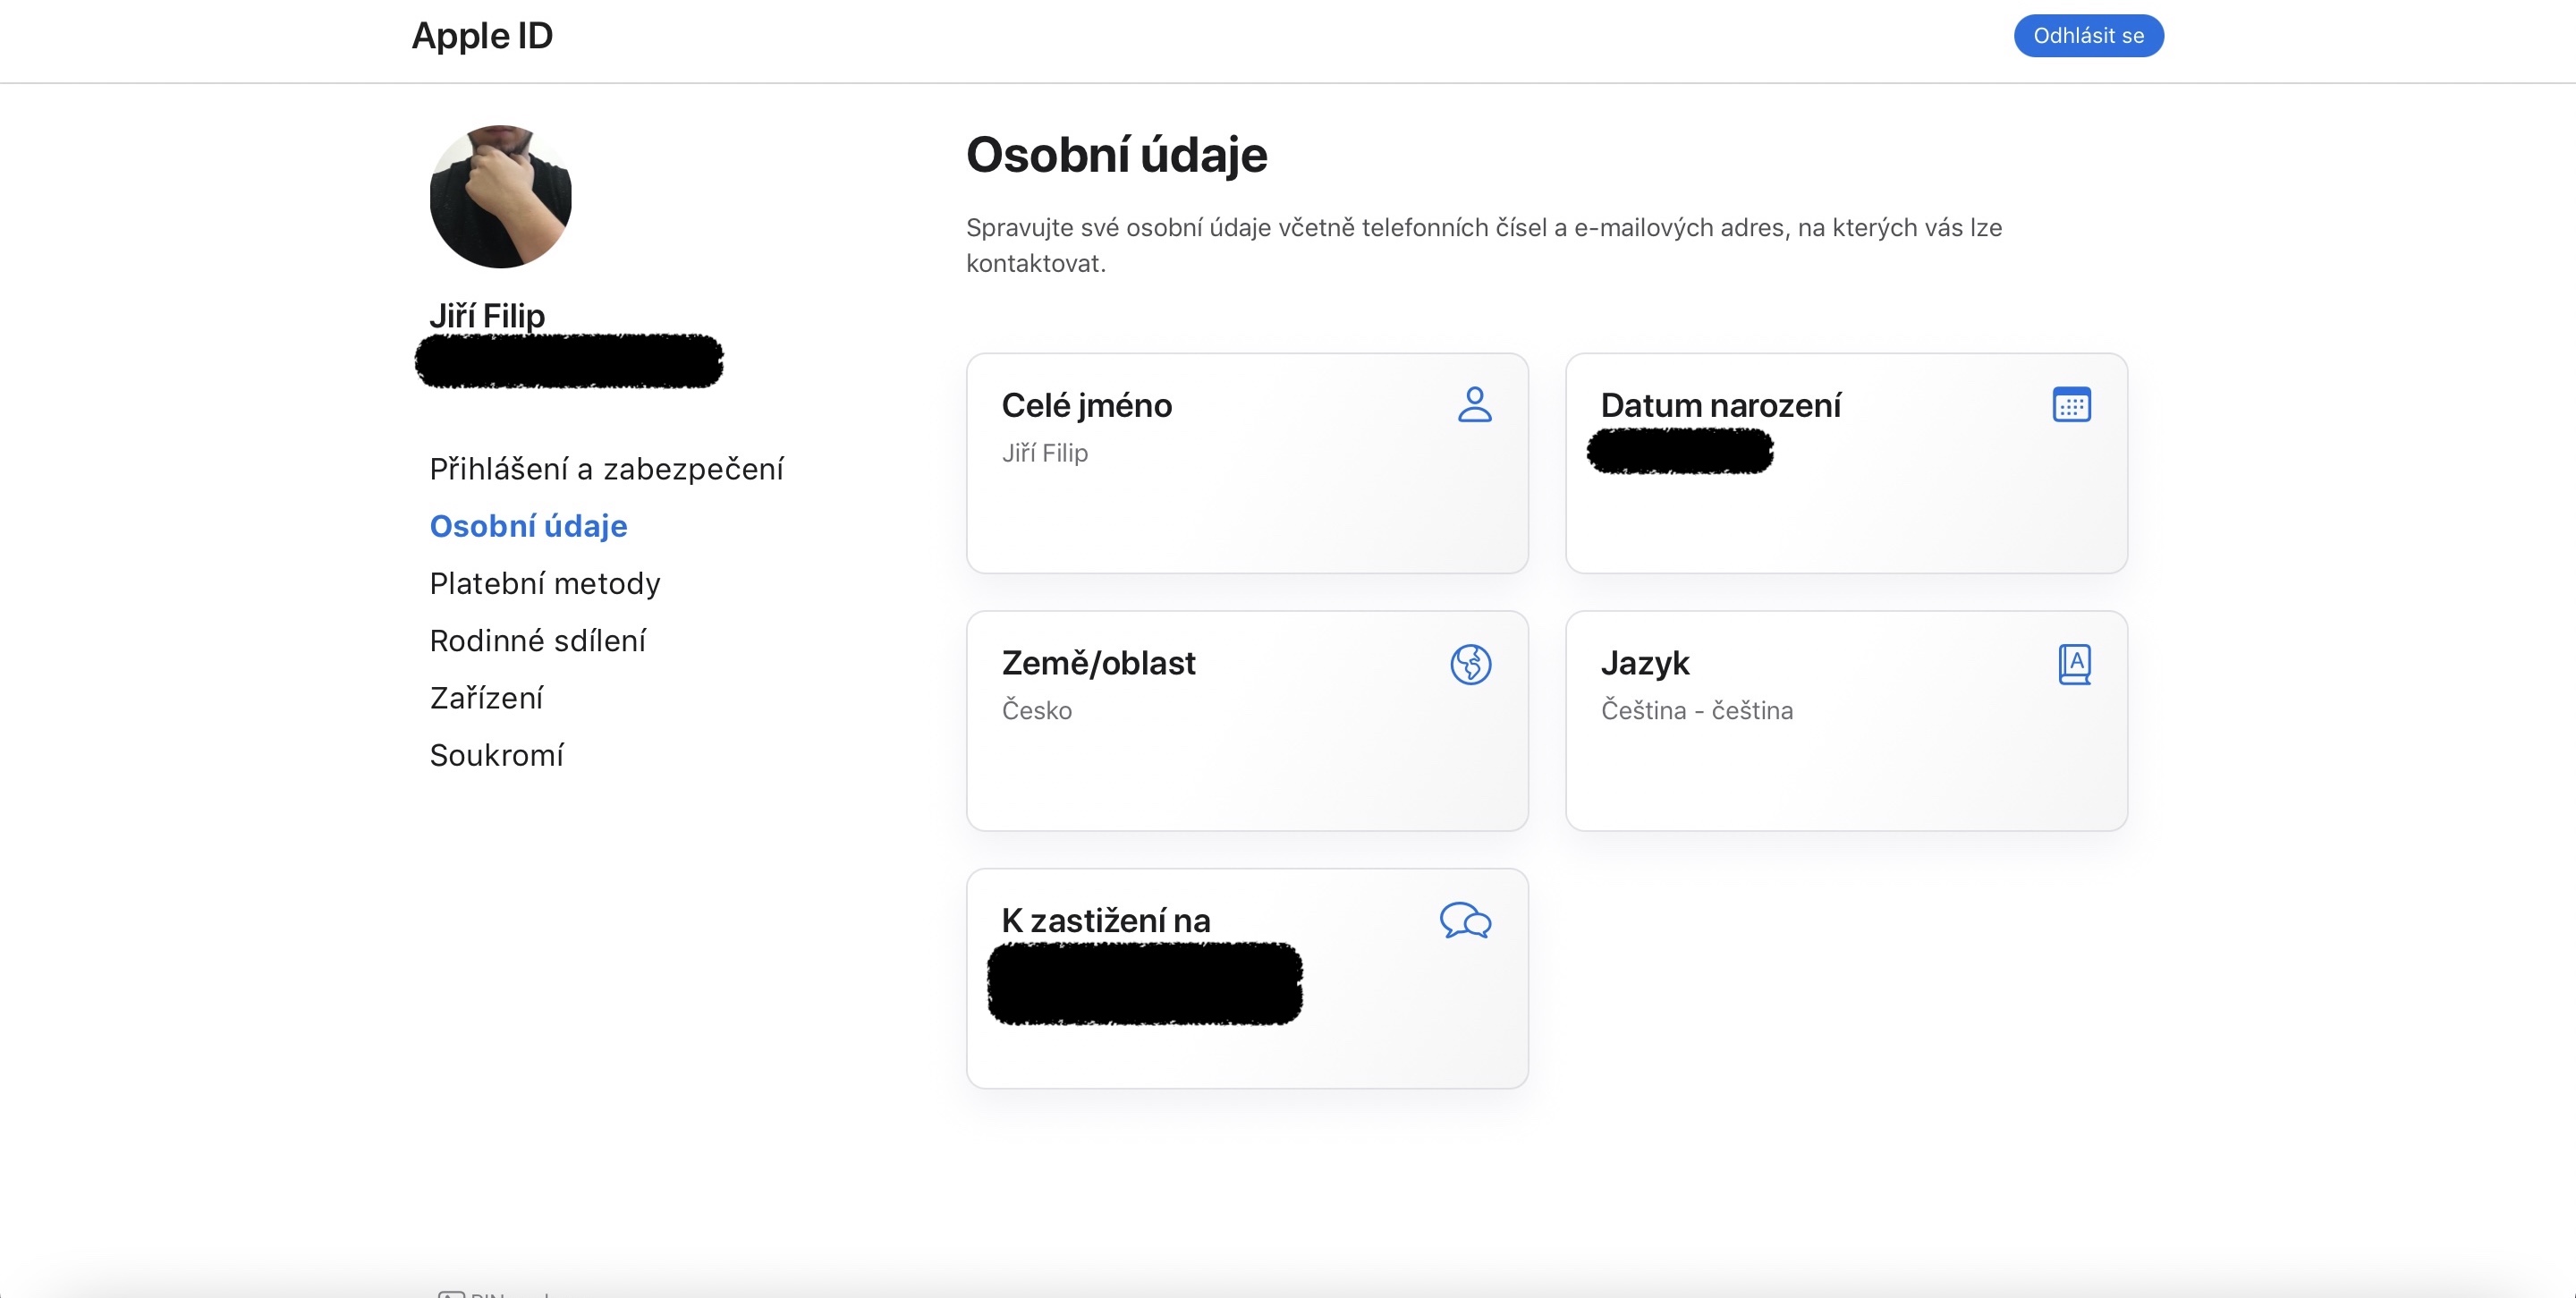Click the calendar icon on Datum narození card
Viewport: 2576px width, 1298px height.
coord(2071,405)
